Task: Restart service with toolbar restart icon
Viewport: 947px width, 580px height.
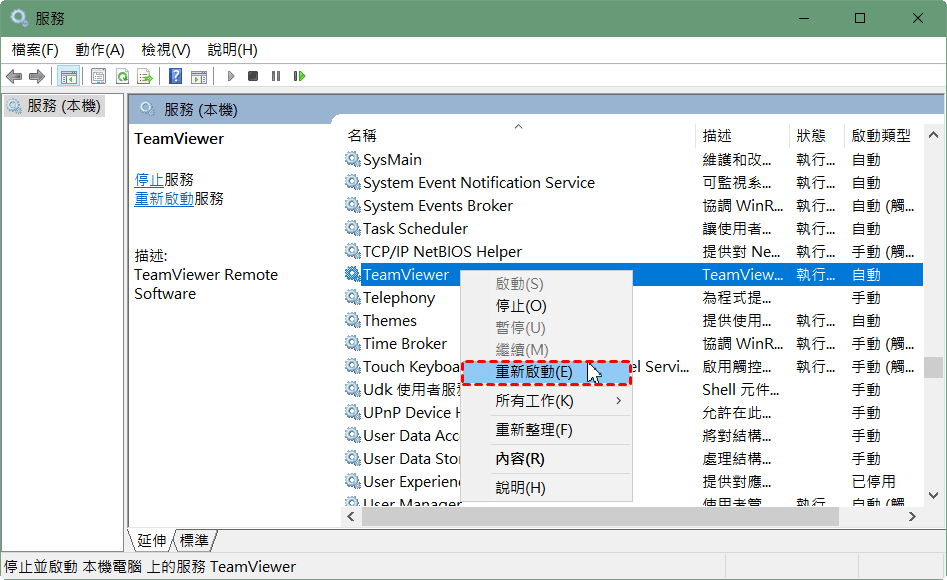Action: pyautogui.click(x=300, y=76)
